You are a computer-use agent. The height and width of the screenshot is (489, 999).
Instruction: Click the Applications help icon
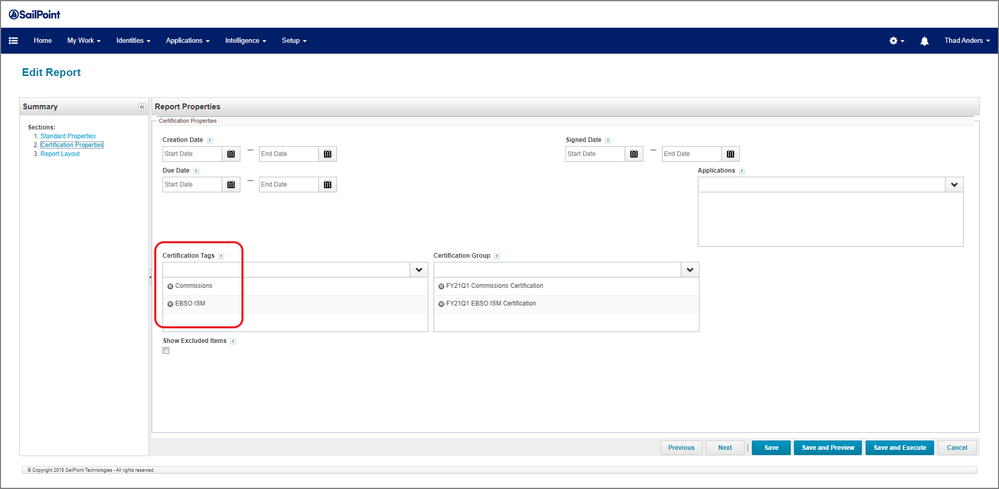(742, 171)
